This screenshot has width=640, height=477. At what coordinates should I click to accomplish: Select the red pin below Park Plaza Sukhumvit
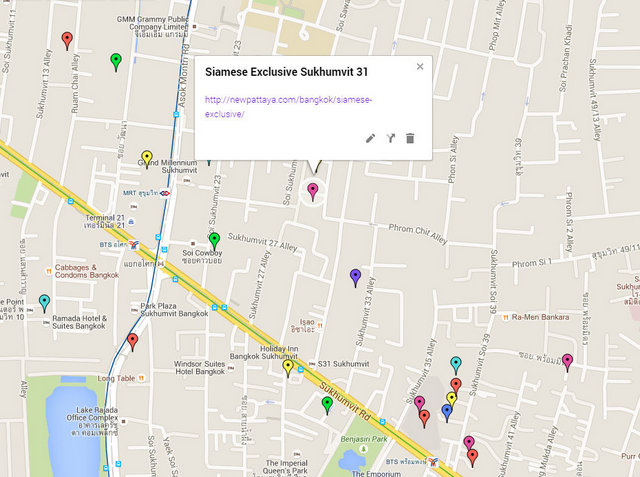[x=132, y=342]
